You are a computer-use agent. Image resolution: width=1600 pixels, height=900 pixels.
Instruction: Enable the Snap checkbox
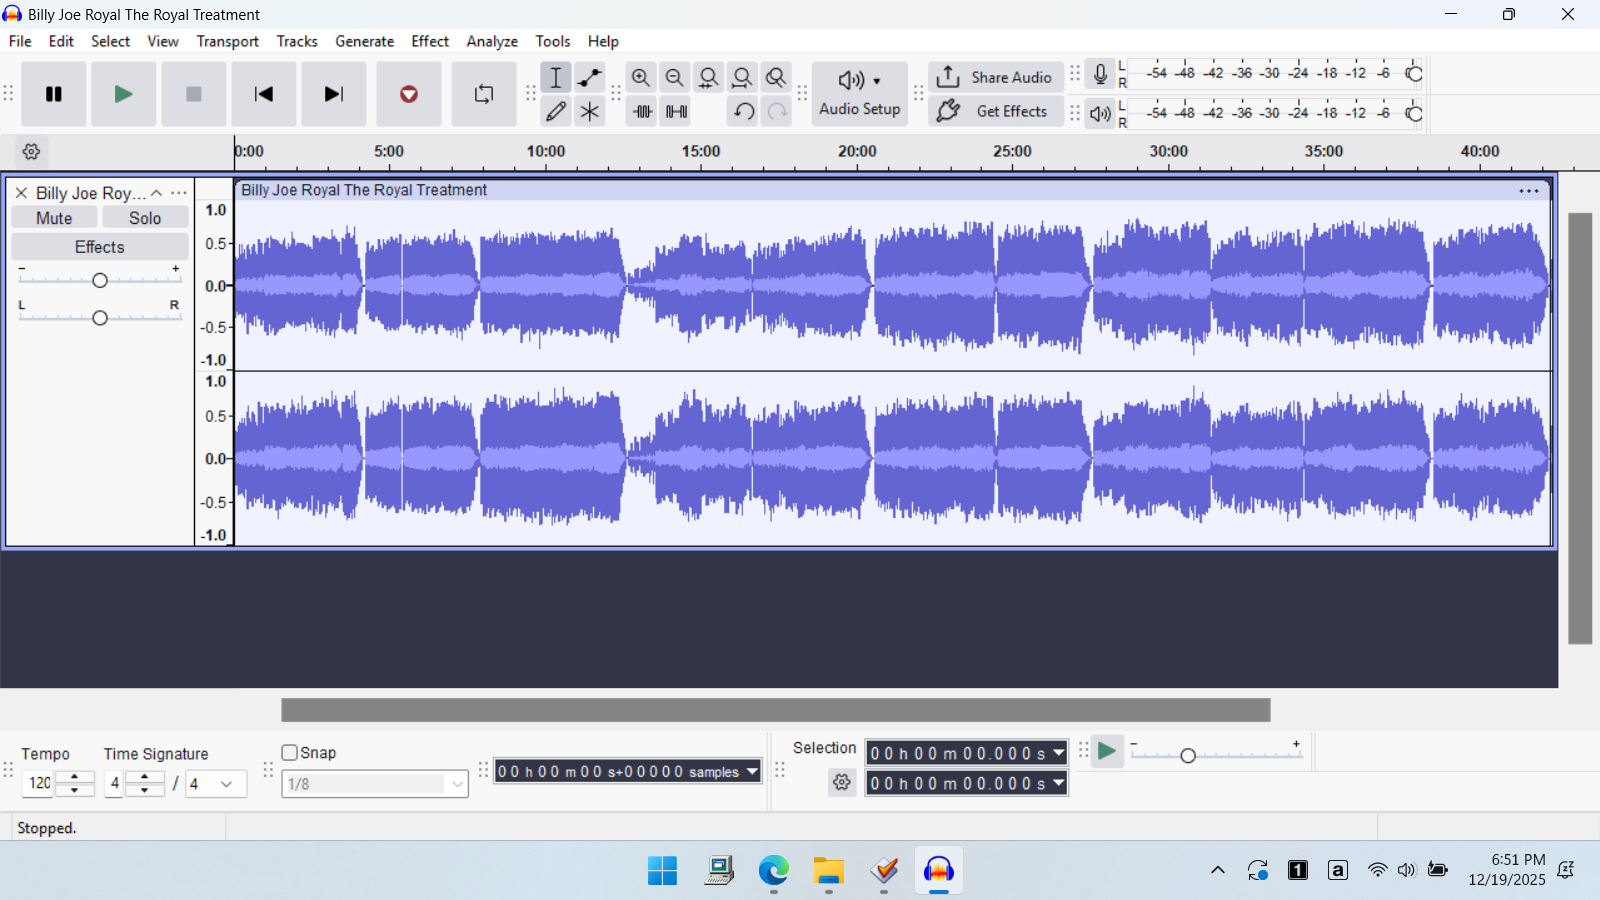pyautogui.click(x=290, y=753)
